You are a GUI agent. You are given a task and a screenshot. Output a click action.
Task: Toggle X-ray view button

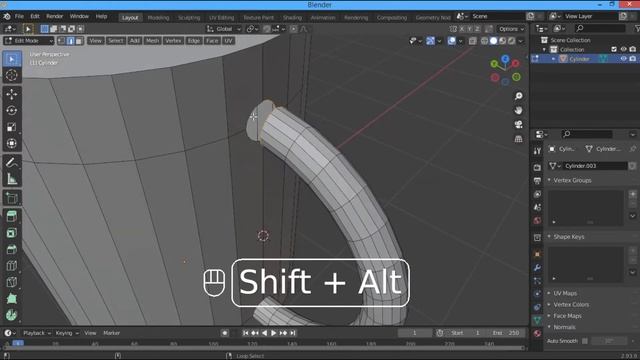473,41
